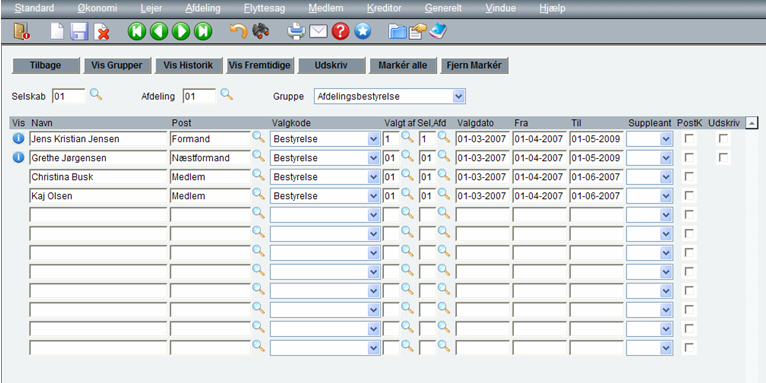766x383 pixels.
Task: Click the eraser-shaped toolbar icon
Action: (x=438, y=32)
